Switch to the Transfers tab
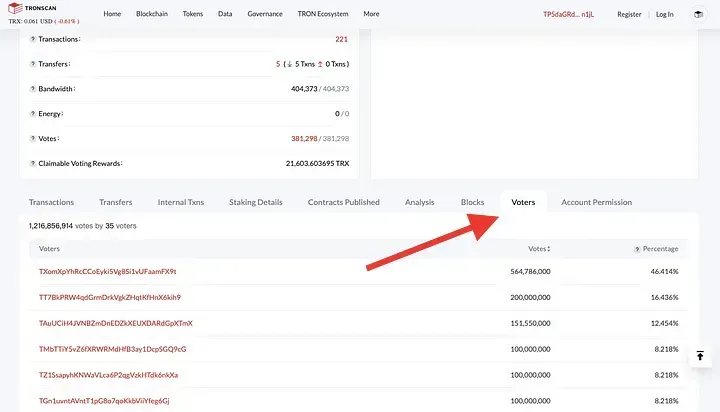 pyautogui.click(x=116, y=202)
